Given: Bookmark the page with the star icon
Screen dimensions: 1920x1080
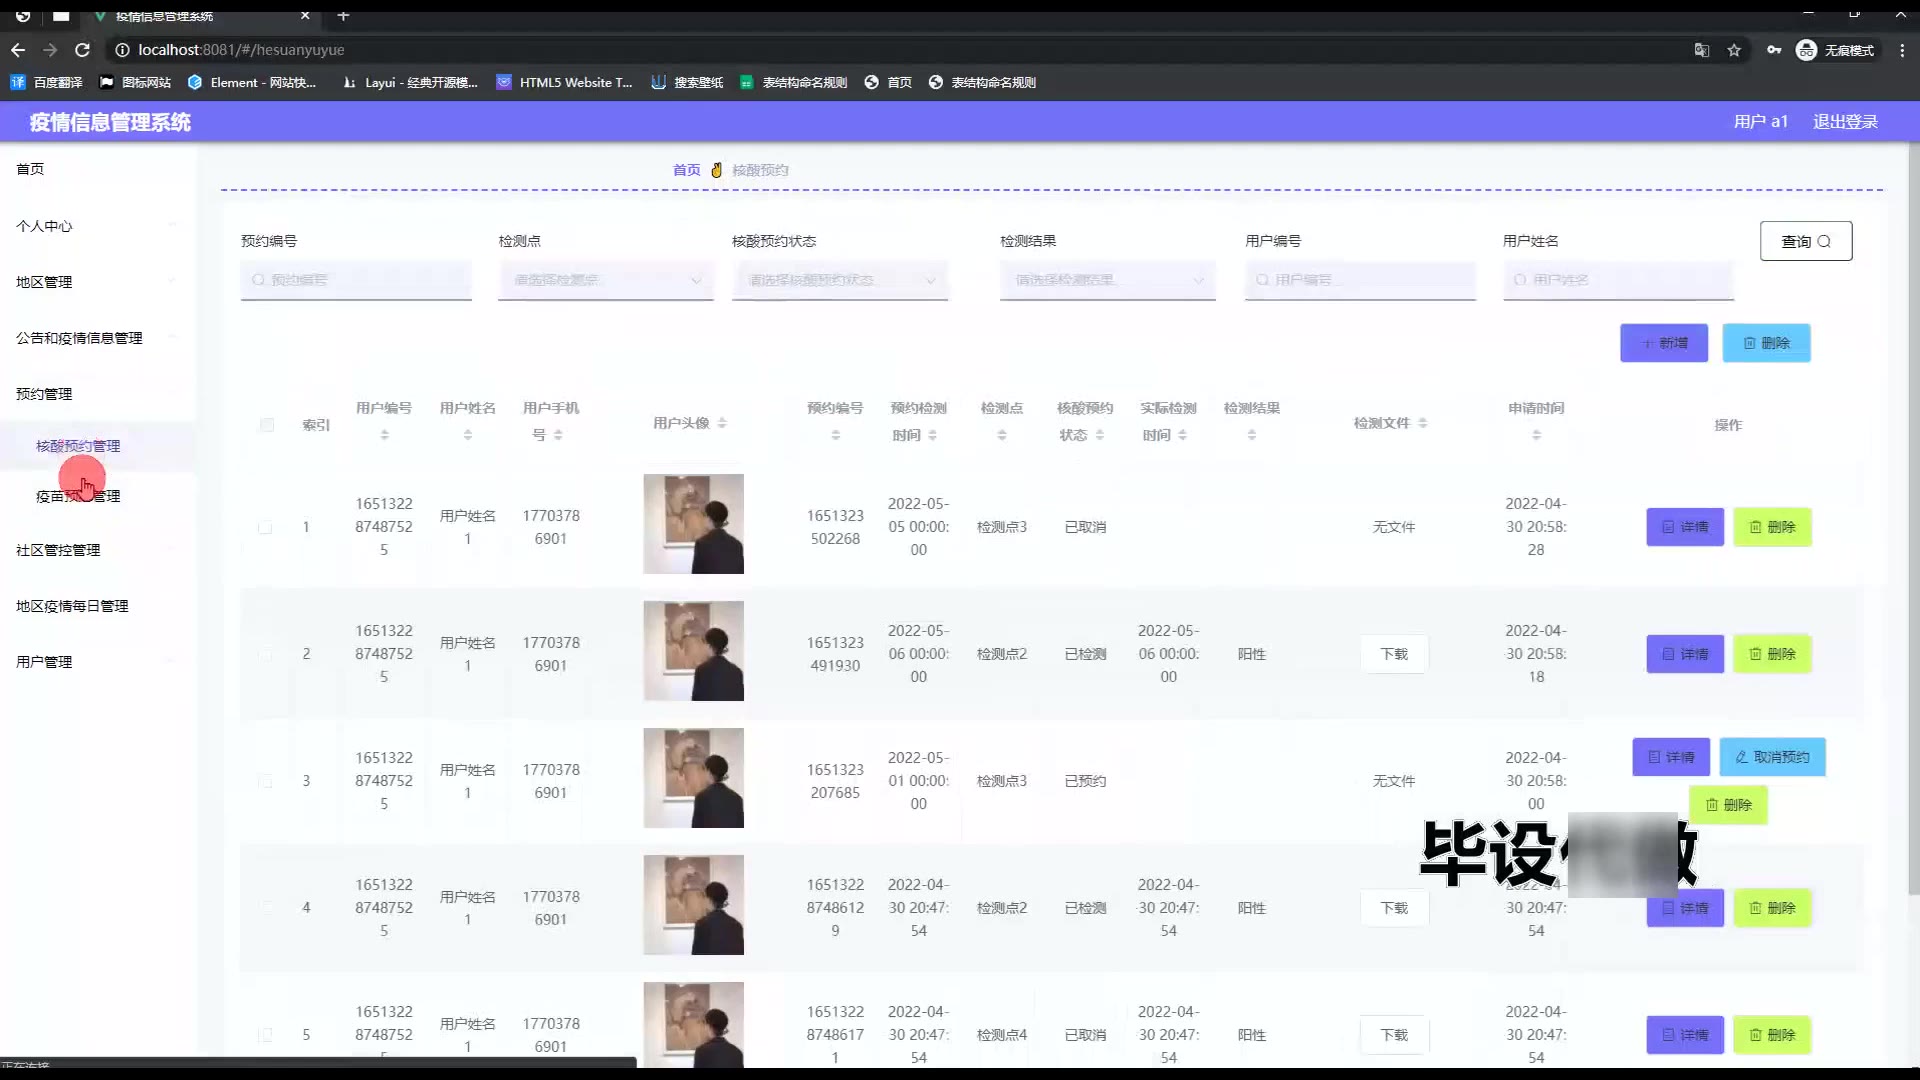Looking at the screenshot, I should coord(1734,50).
